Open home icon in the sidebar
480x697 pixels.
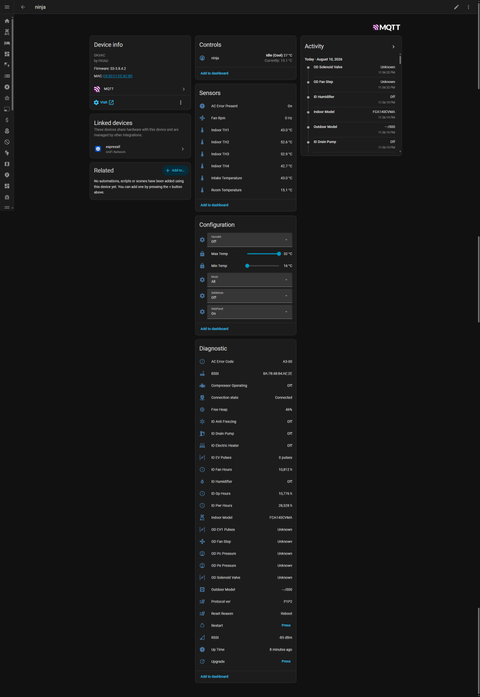coord(7,21)
